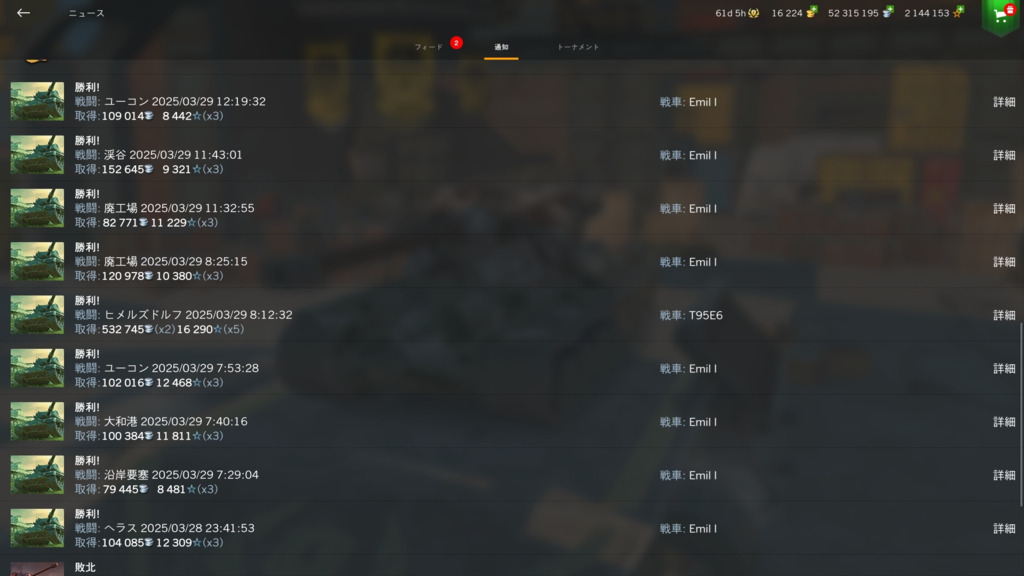Switch to the フィード tab
The height and width of the screenshot is (576, 1024).
pos(428,47)
